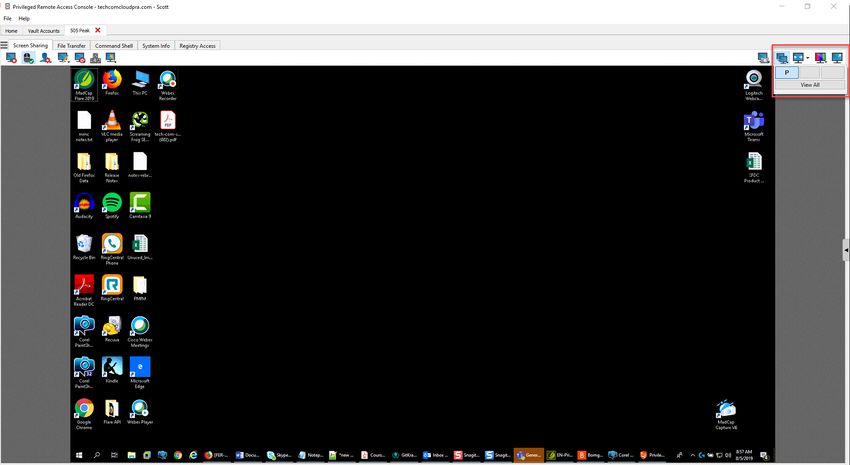Click Camtasia 9 desktop icon

click(140, 205)
